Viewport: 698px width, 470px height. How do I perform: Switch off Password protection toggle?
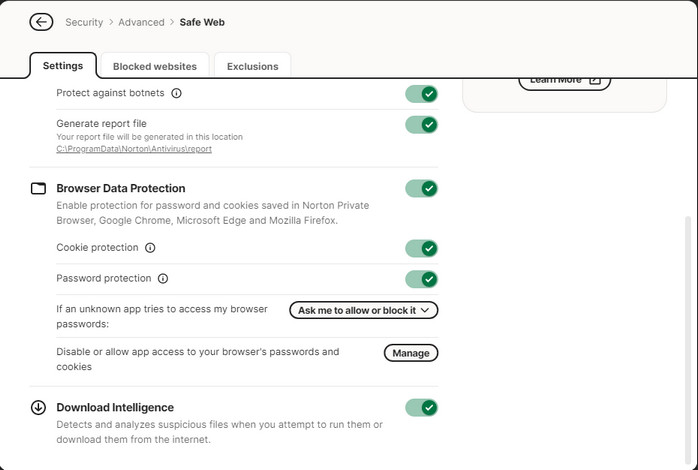[x=422, y=279]
